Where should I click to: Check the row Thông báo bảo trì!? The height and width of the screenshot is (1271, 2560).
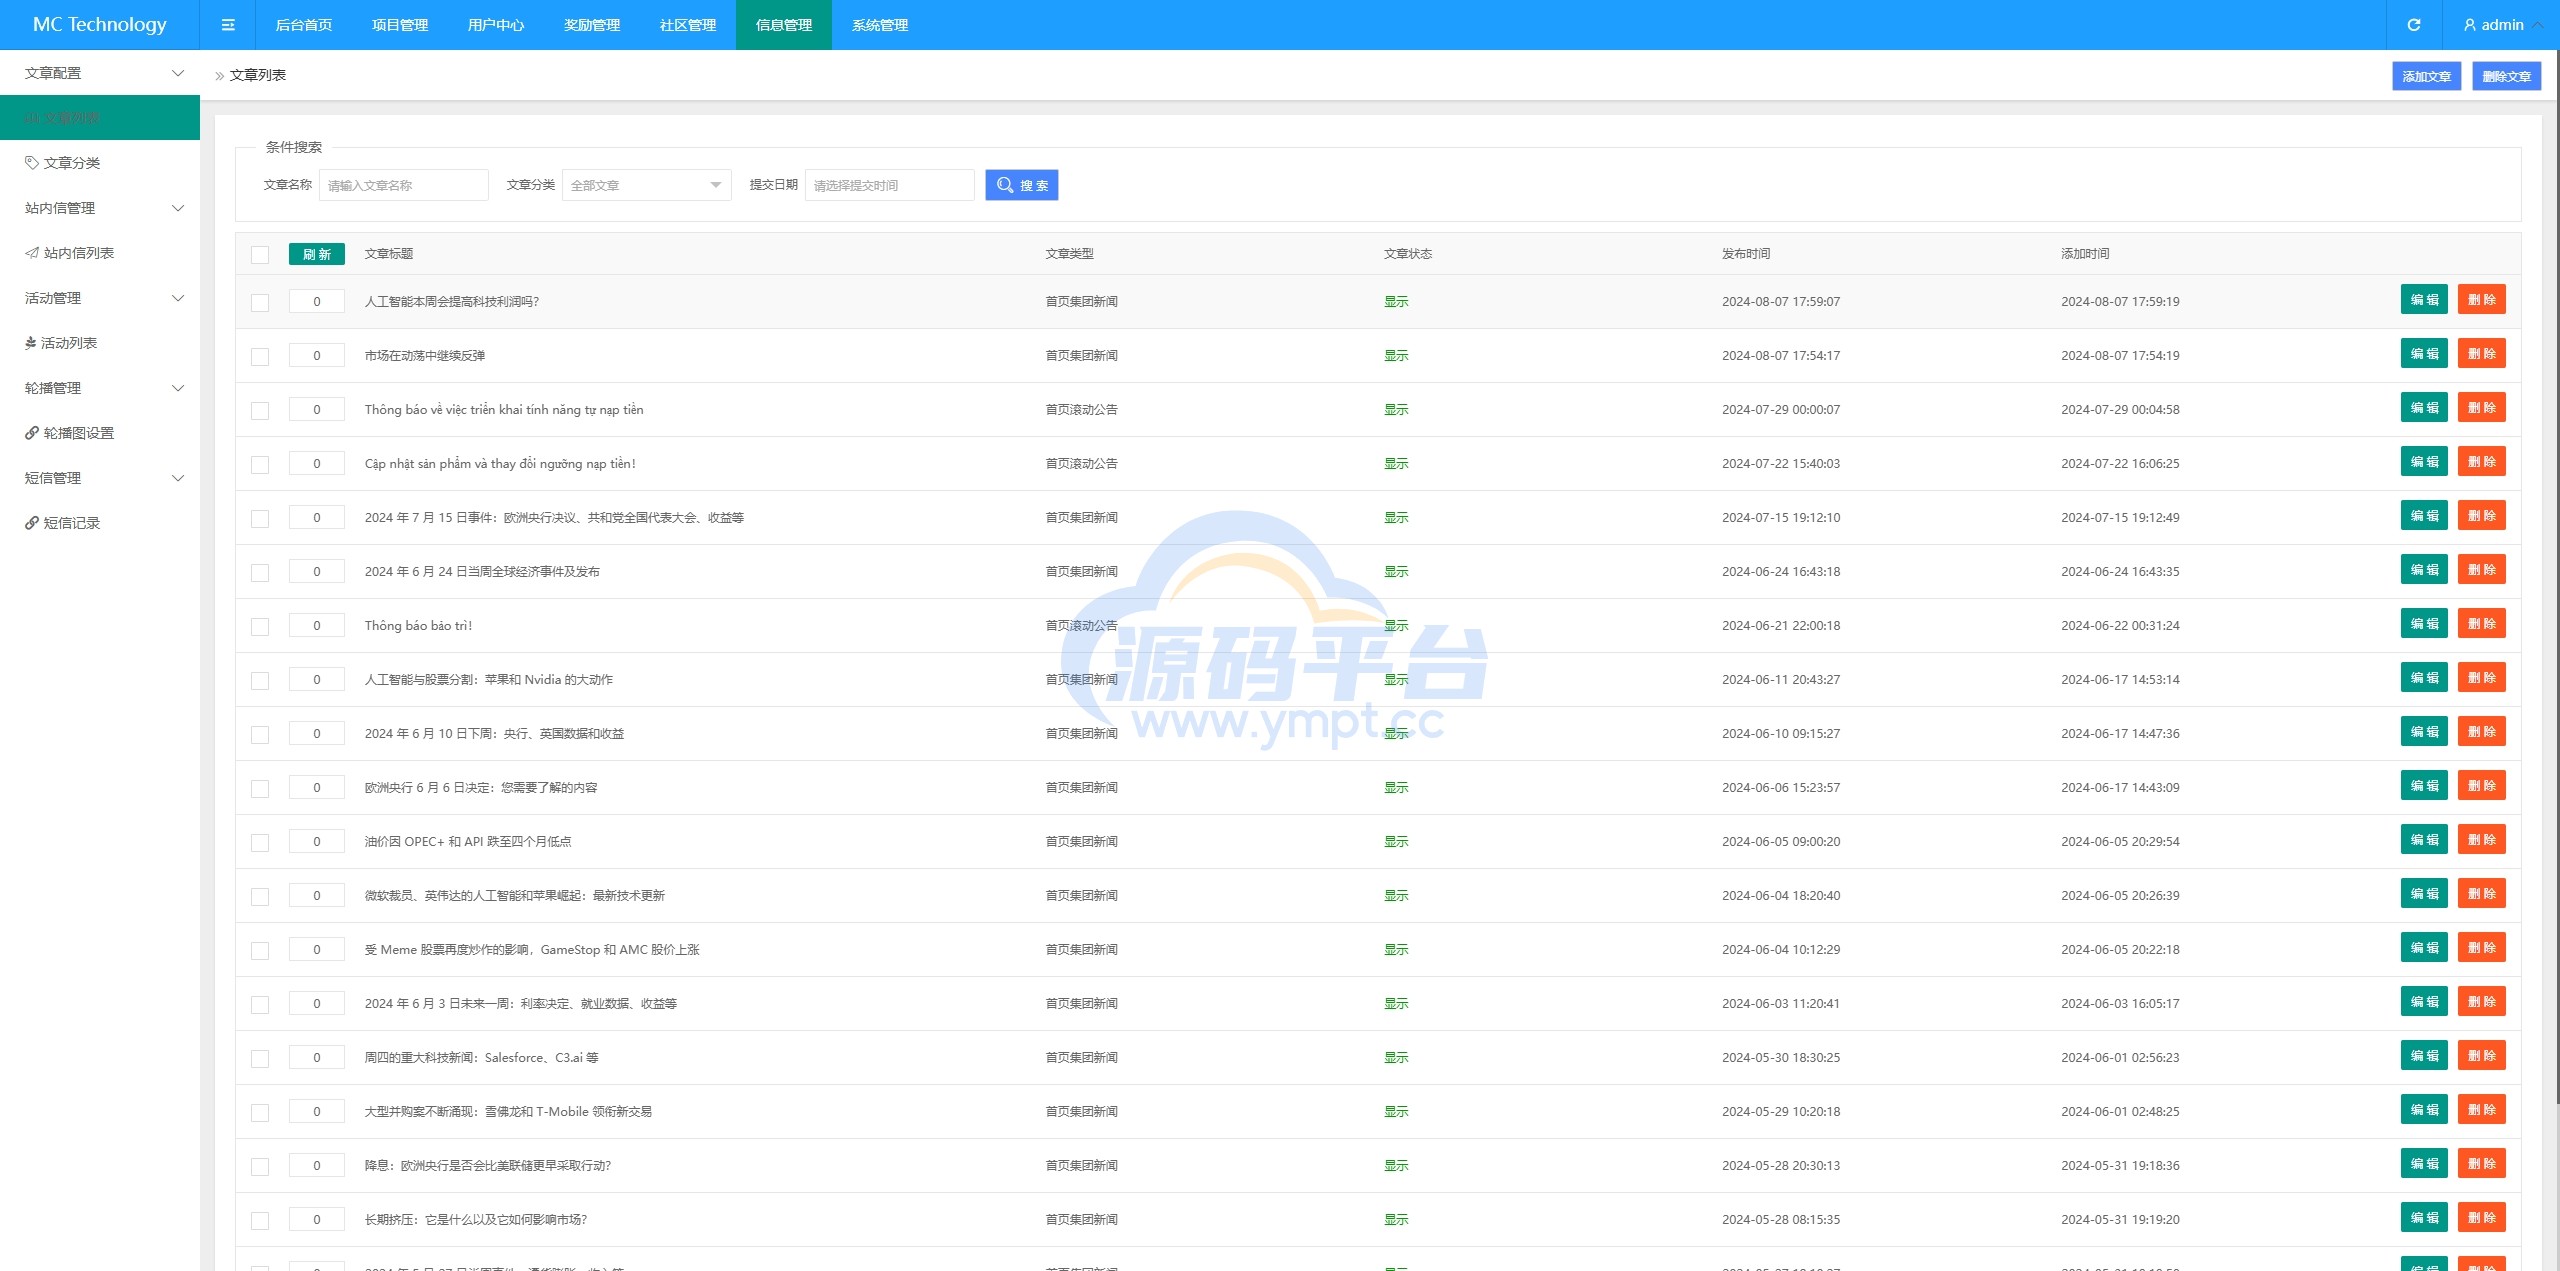[x=260, y=626]
